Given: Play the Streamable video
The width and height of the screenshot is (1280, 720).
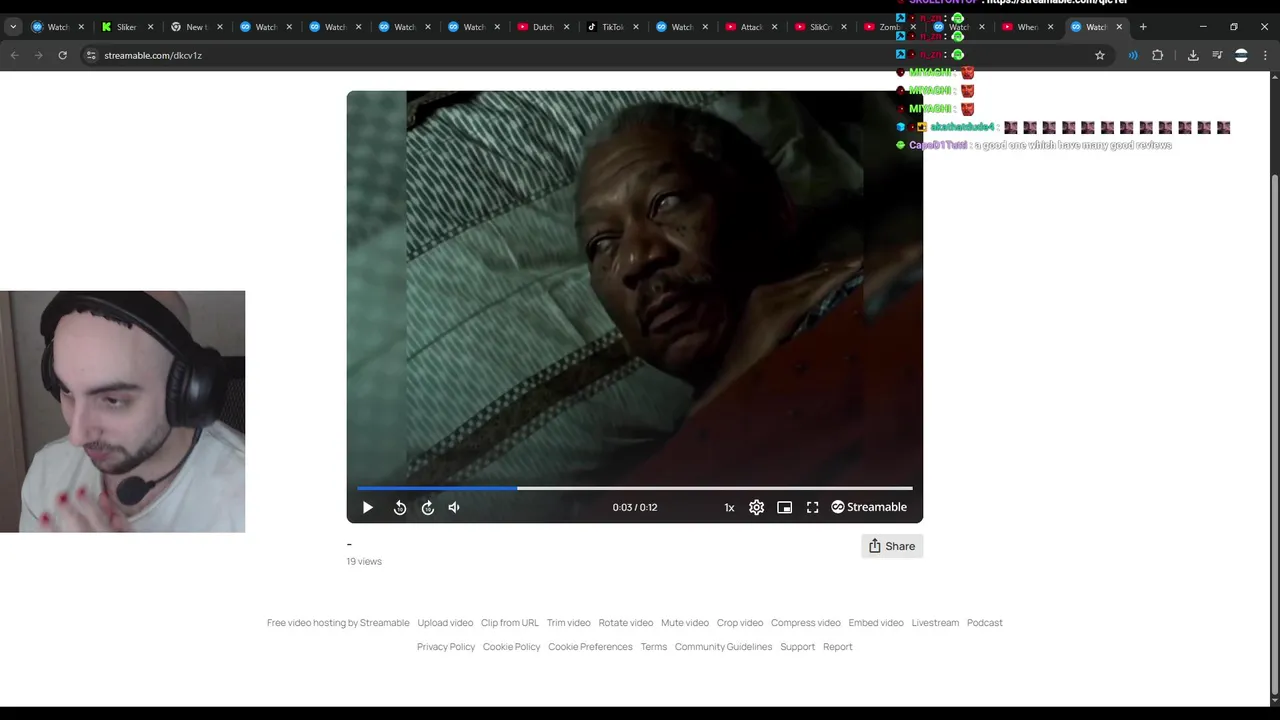Looking at the screenshot, I should [367, 507].
